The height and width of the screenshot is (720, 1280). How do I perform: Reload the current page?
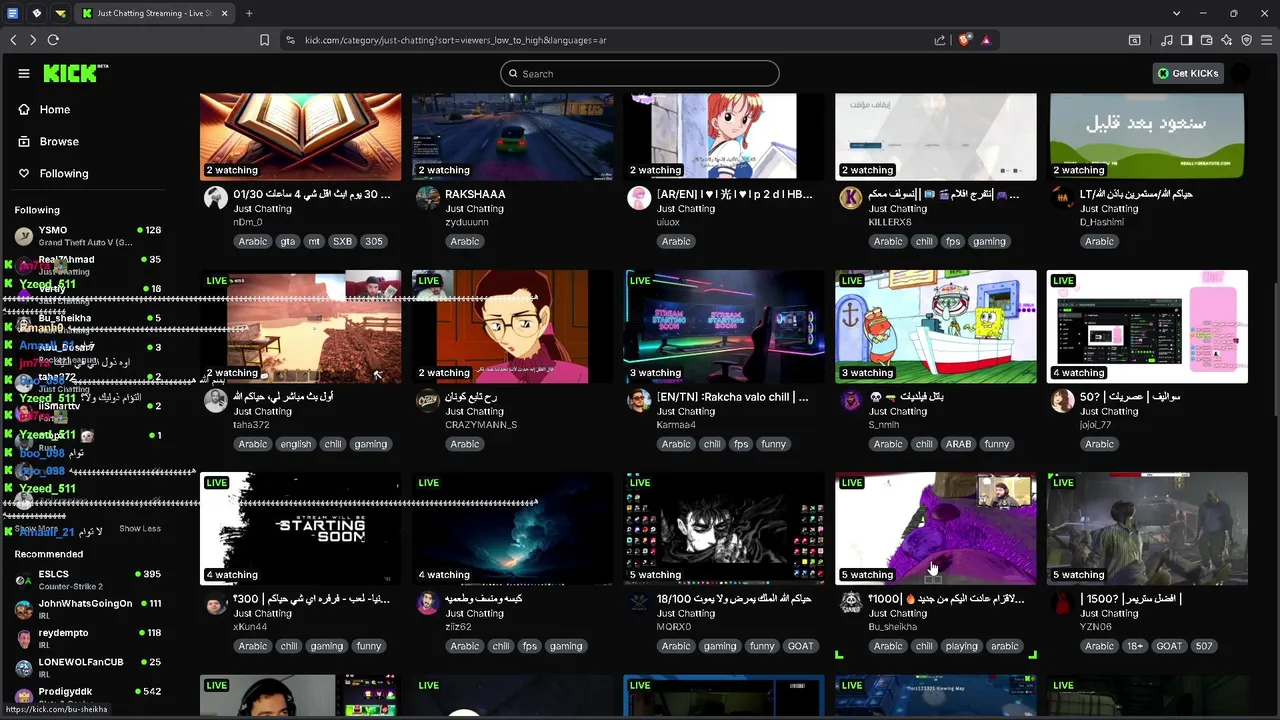(53, 40)
